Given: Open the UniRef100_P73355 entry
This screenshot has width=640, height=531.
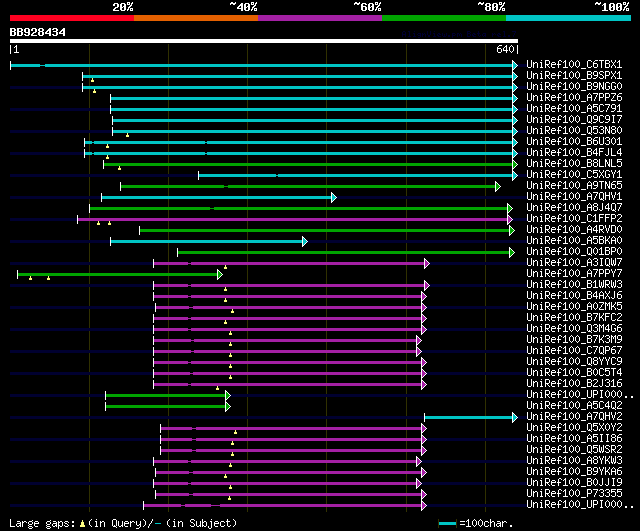Looking at the screenshot, I should [x=574, y=494].
